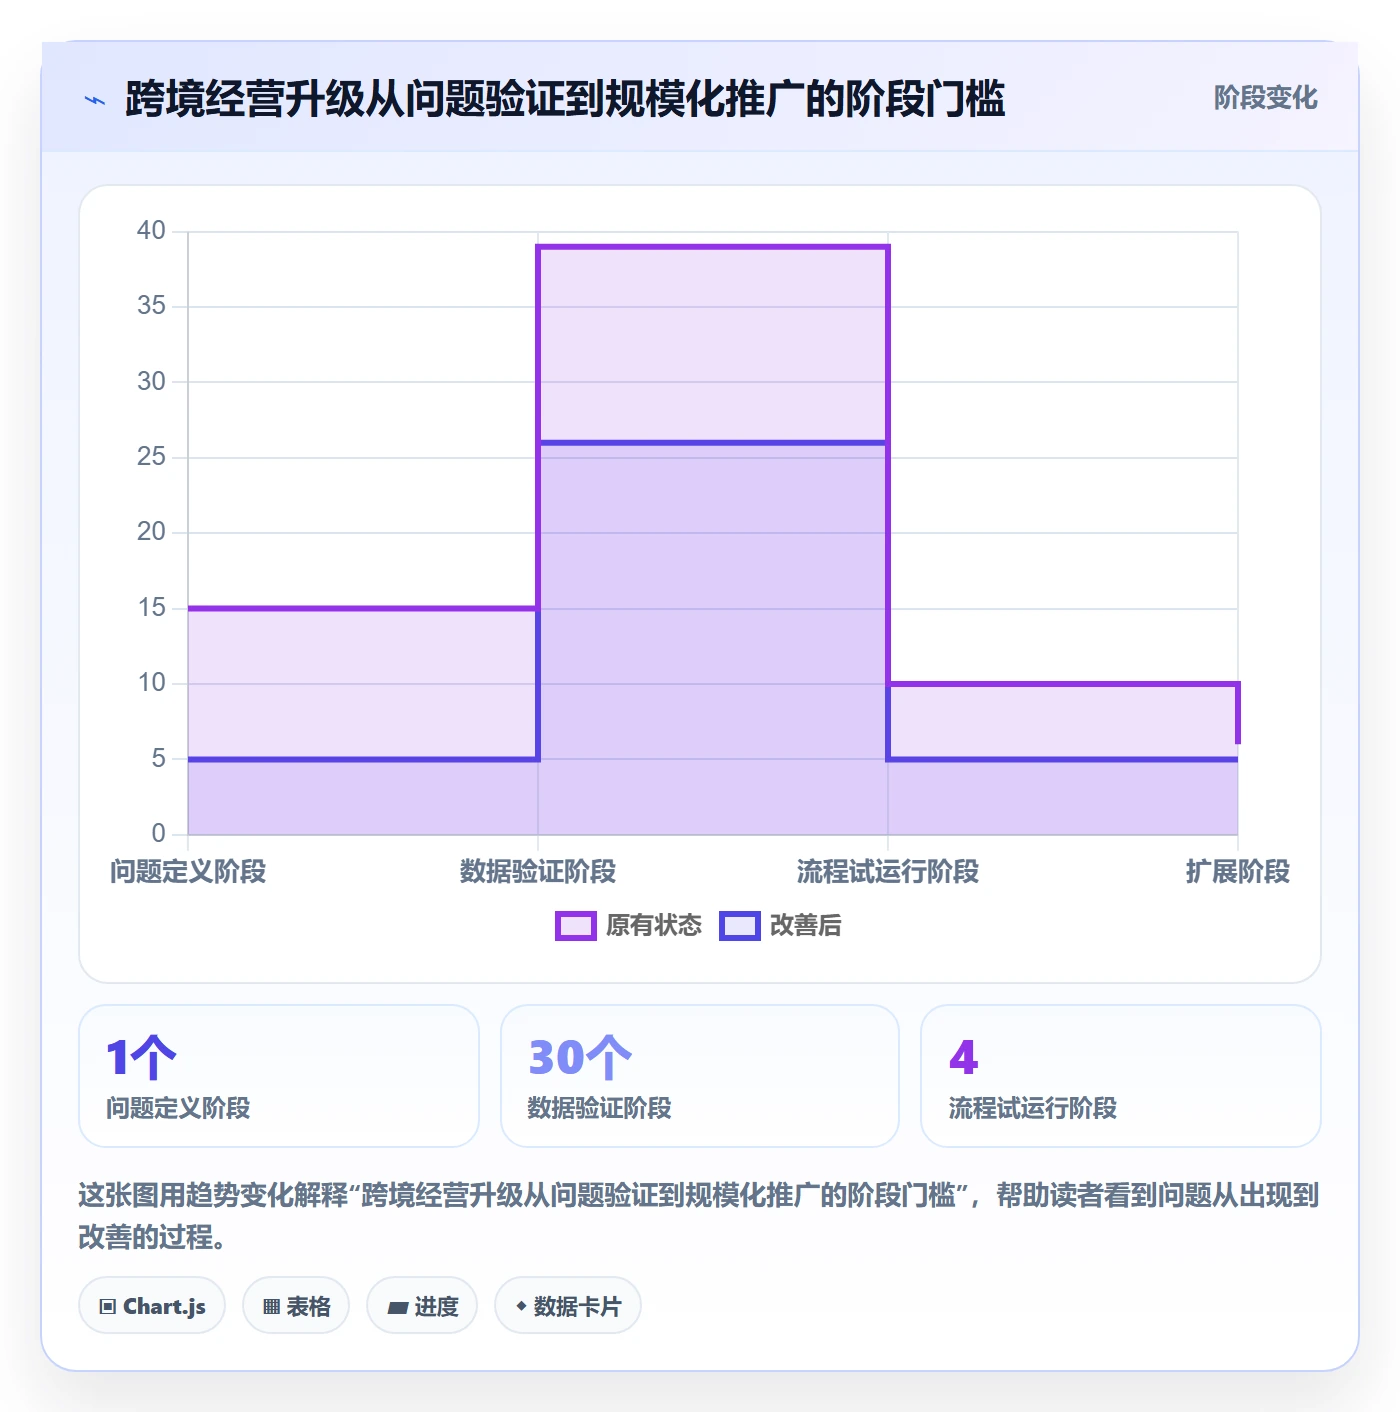Select the 表格 tag chip
Viewport: 1400px width, 1412px height.
(296, 1305)
